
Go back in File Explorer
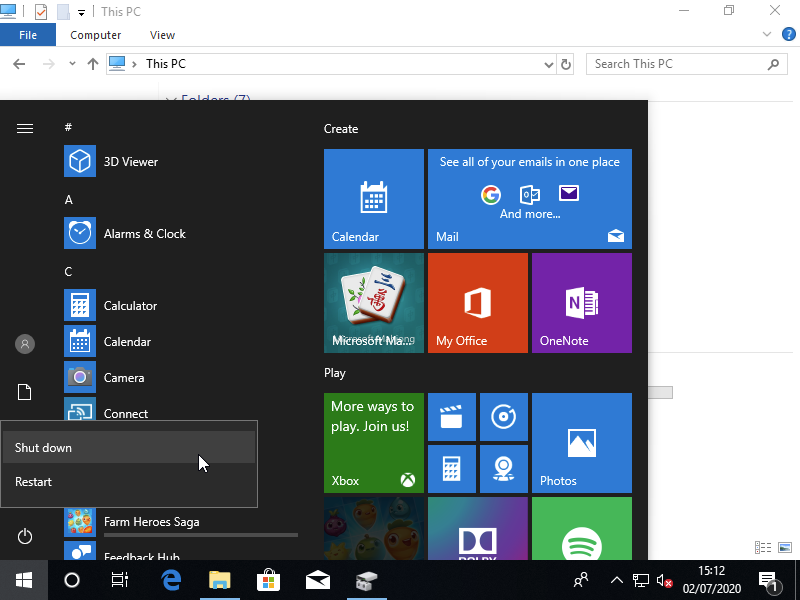[x=19, y=64]
